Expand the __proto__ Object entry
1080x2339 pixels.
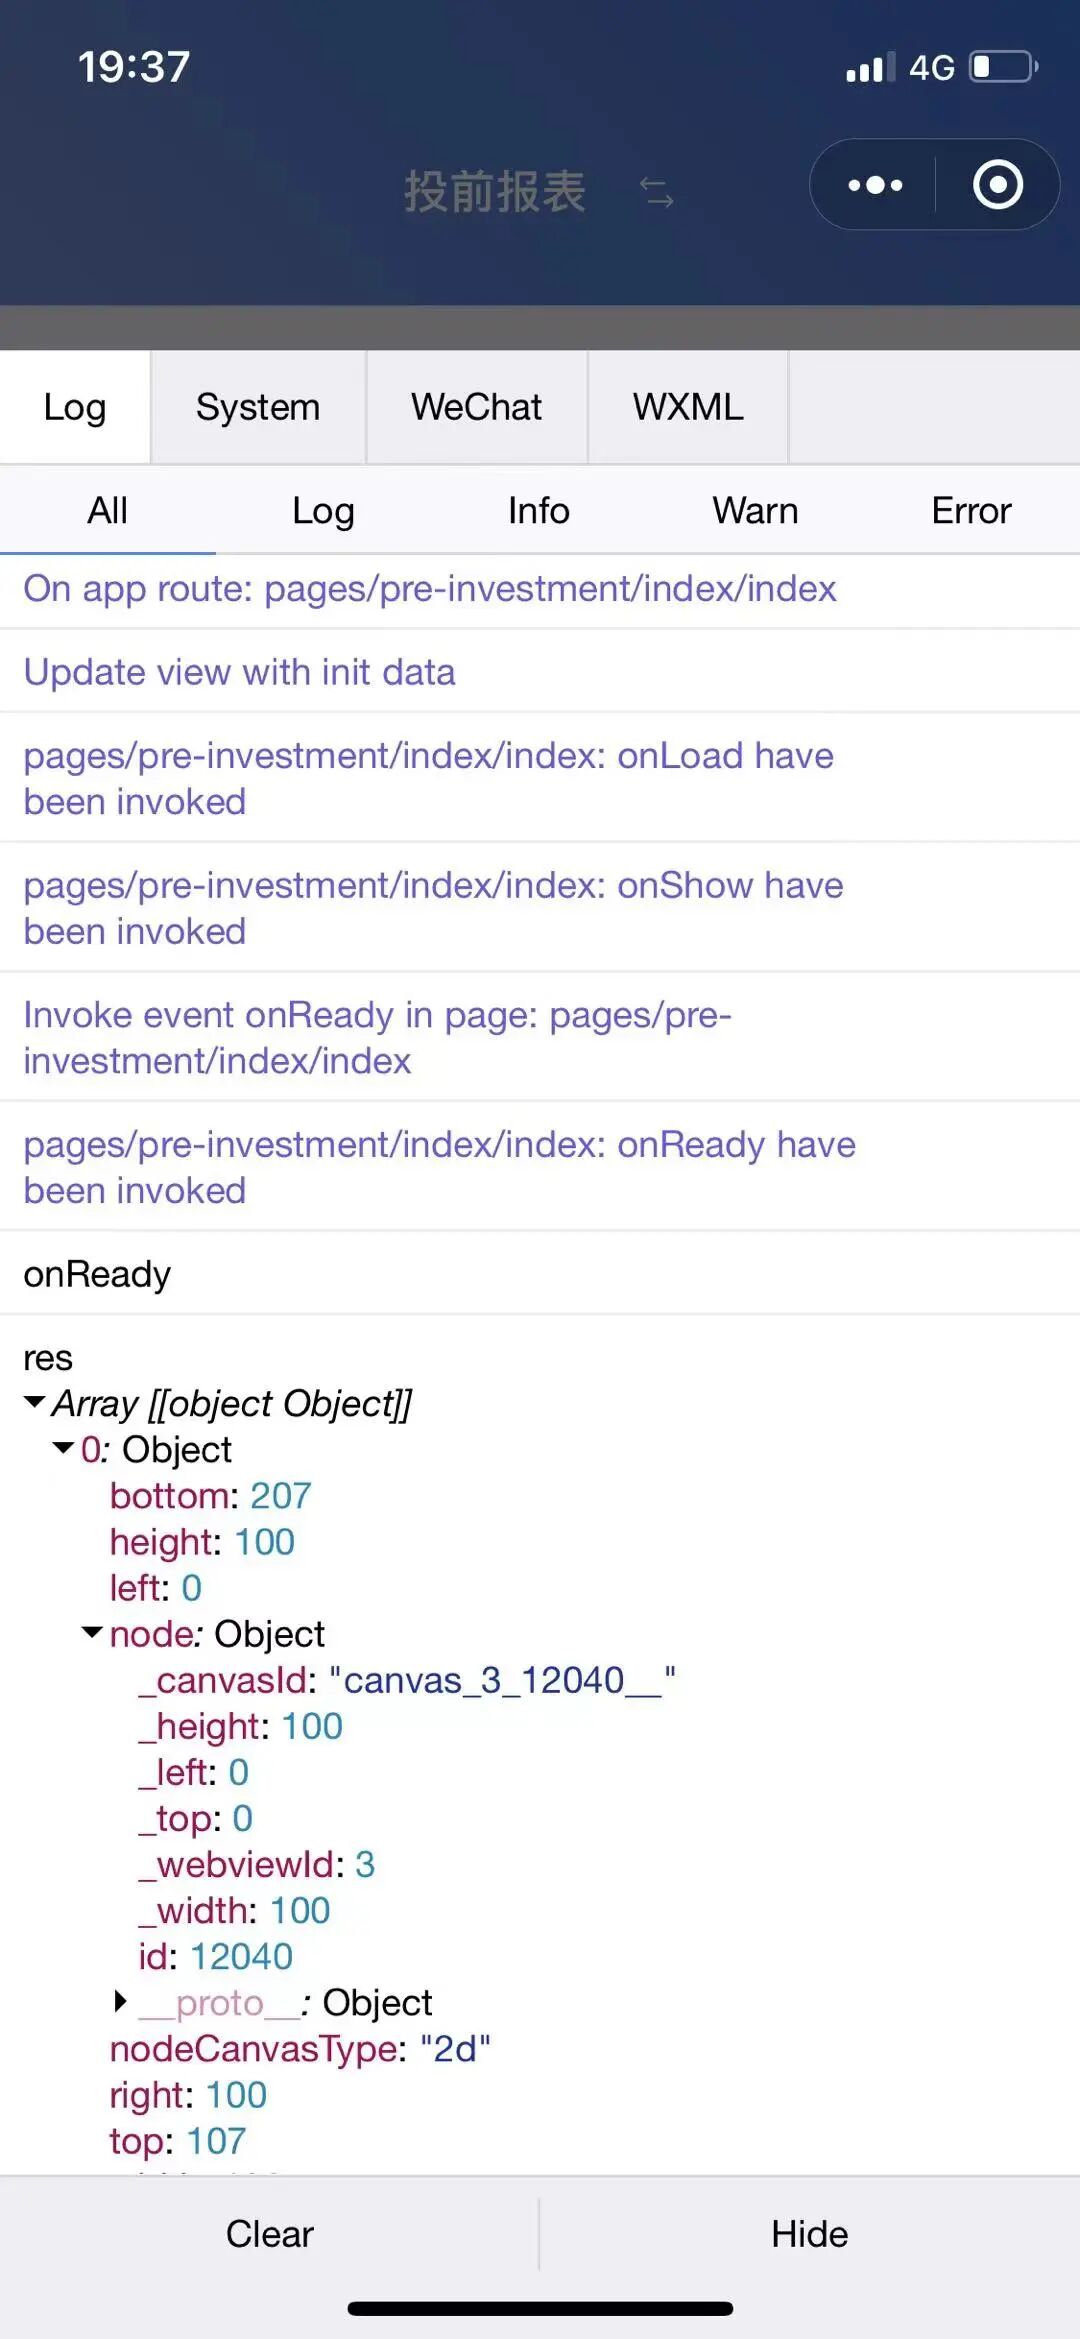[x=121, y=2000]
